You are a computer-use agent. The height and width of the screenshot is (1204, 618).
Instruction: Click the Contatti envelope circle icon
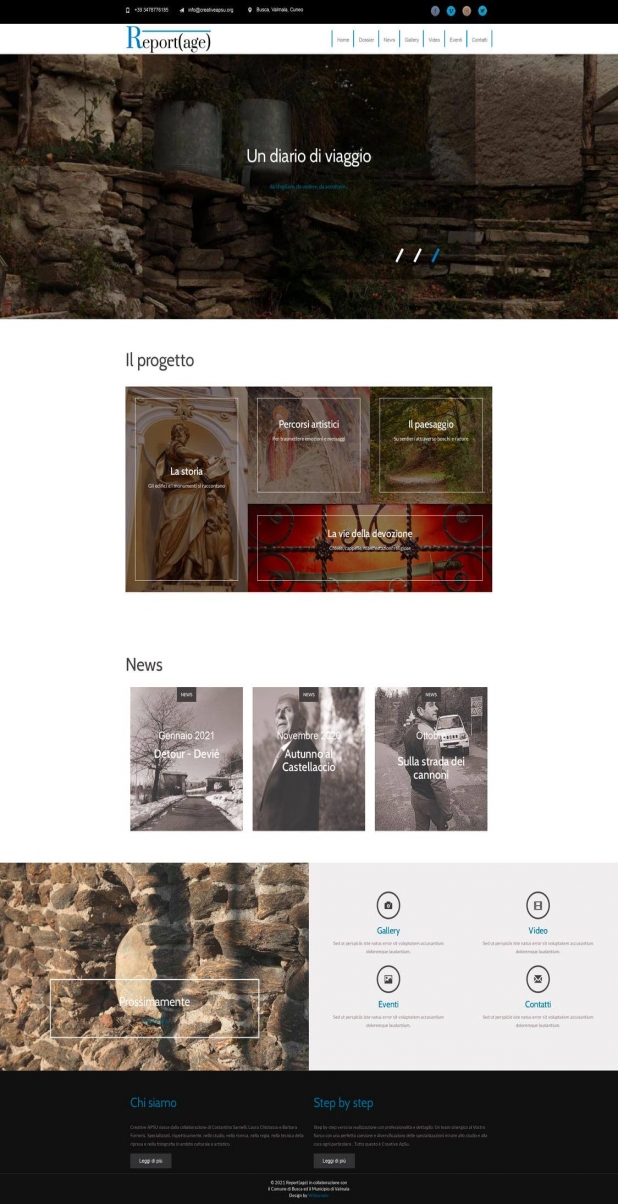(x=538, y=978)
